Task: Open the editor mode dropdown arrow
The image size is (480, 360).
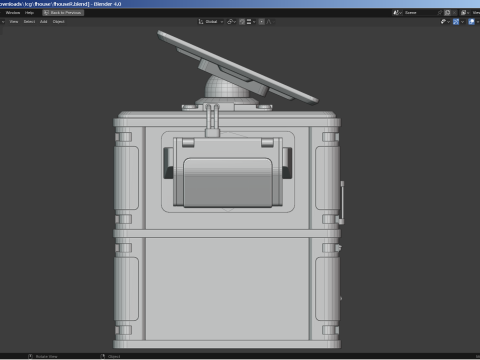Action: pyautogui.click(x=3, y=22)
